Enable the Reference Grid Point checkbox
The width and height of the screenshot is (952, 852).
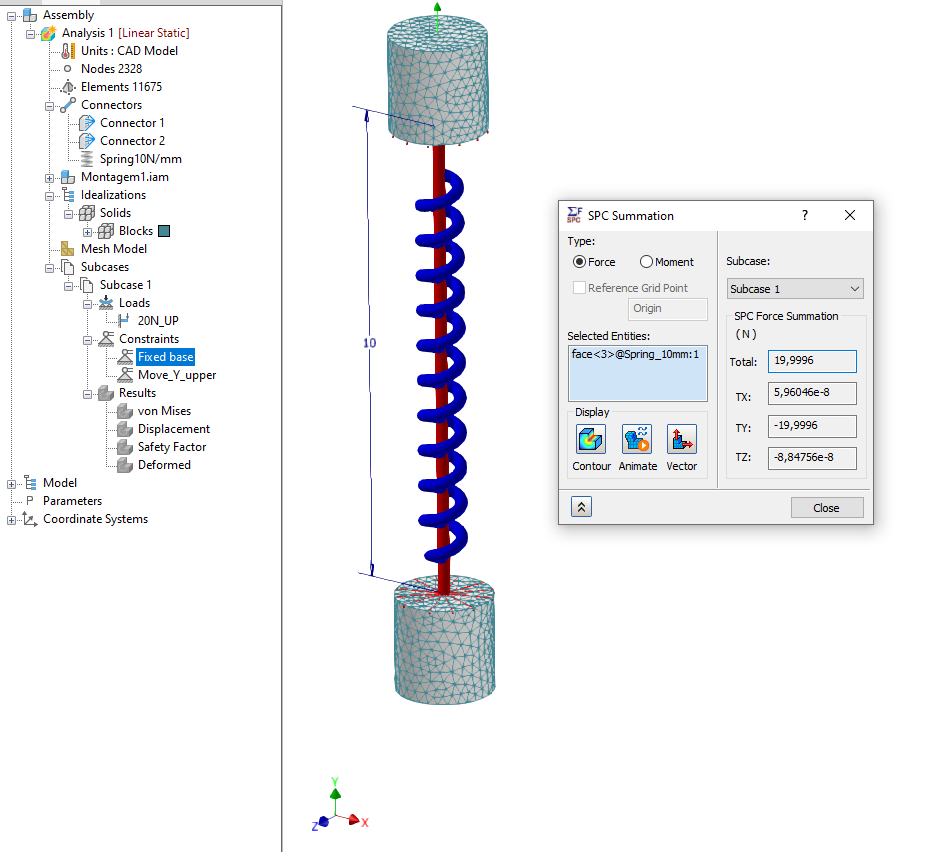click(x=578, y=287)
